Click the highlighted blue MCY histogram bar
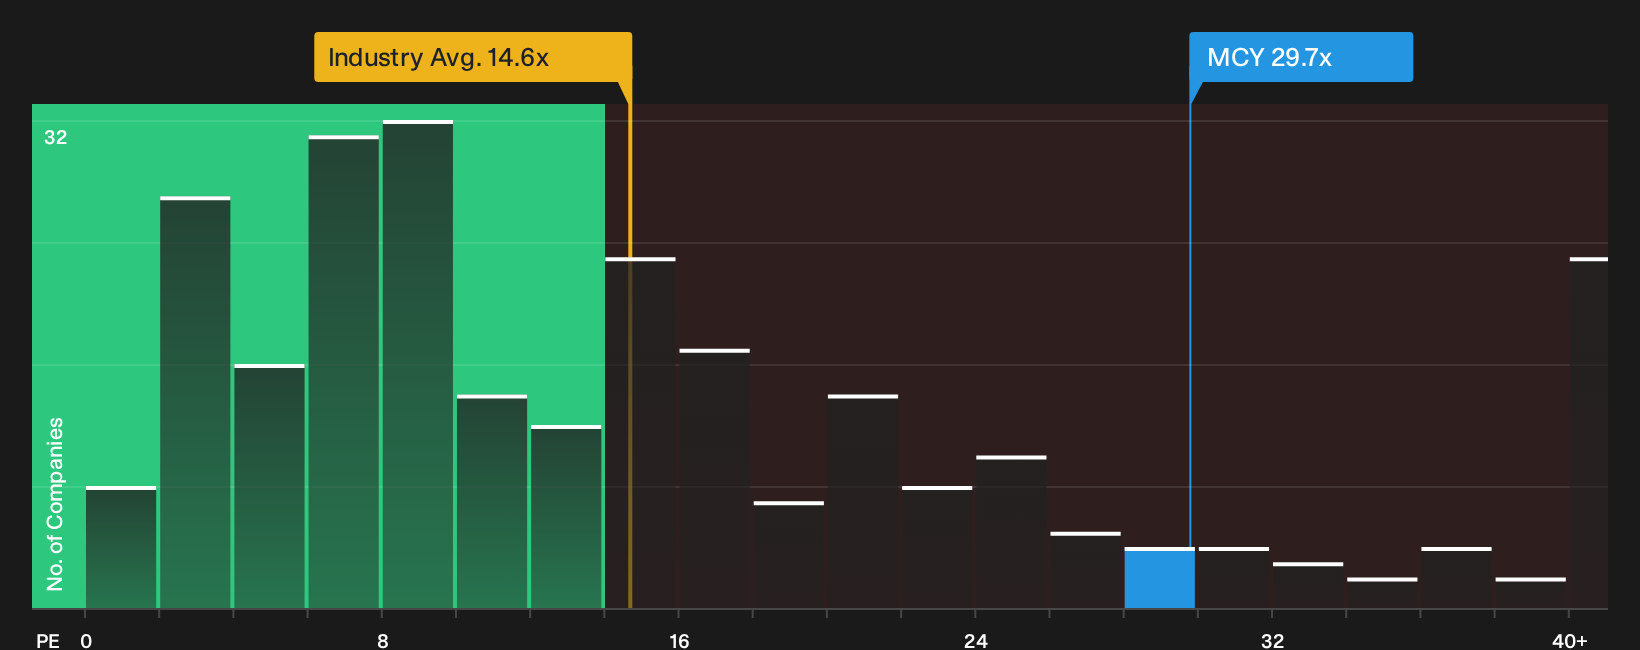The width and height of the screenshot is (1640, 650). 1159,578
